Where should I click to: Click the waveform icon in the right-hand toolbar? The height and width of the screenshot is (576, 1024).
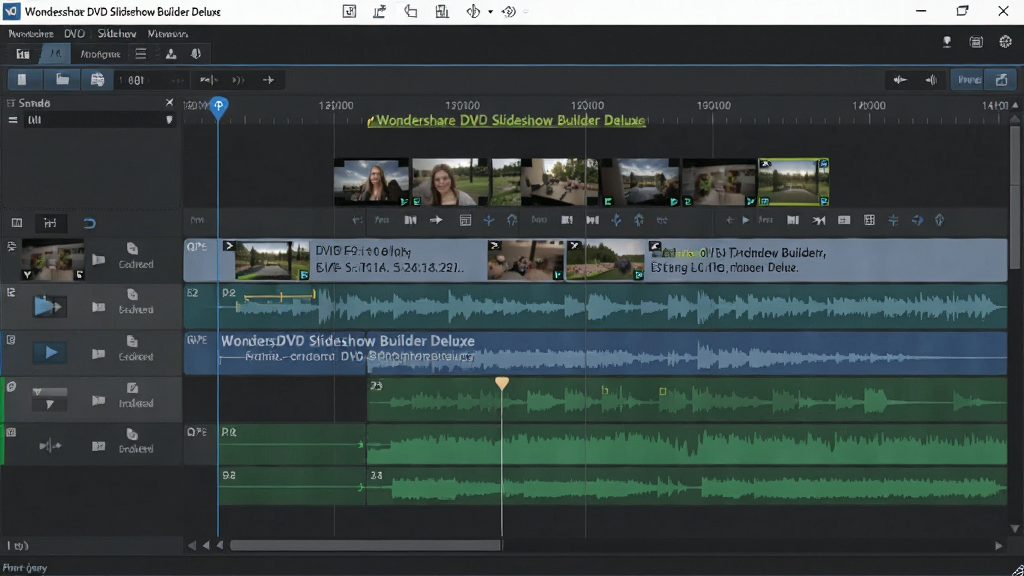900,80
